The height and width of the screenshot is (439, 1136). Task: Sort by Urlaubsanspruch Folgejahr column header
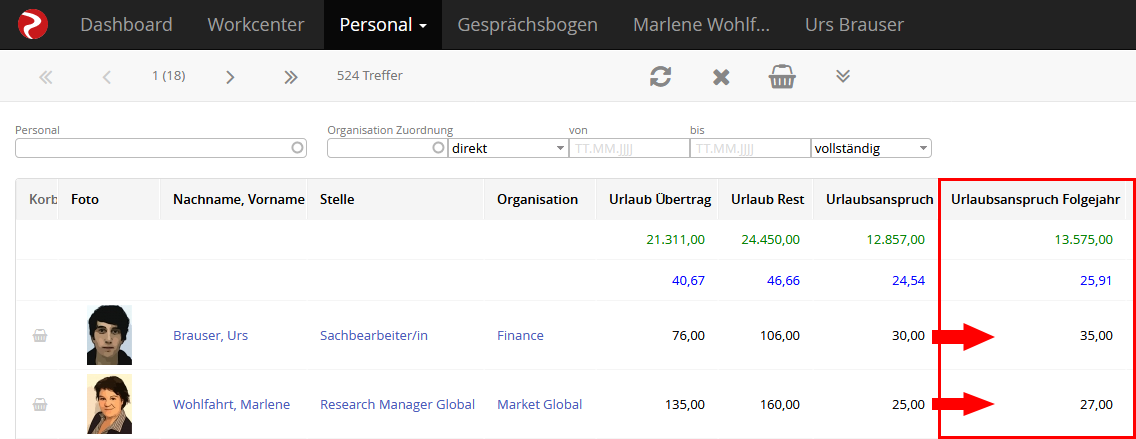tap(1036, 199)
